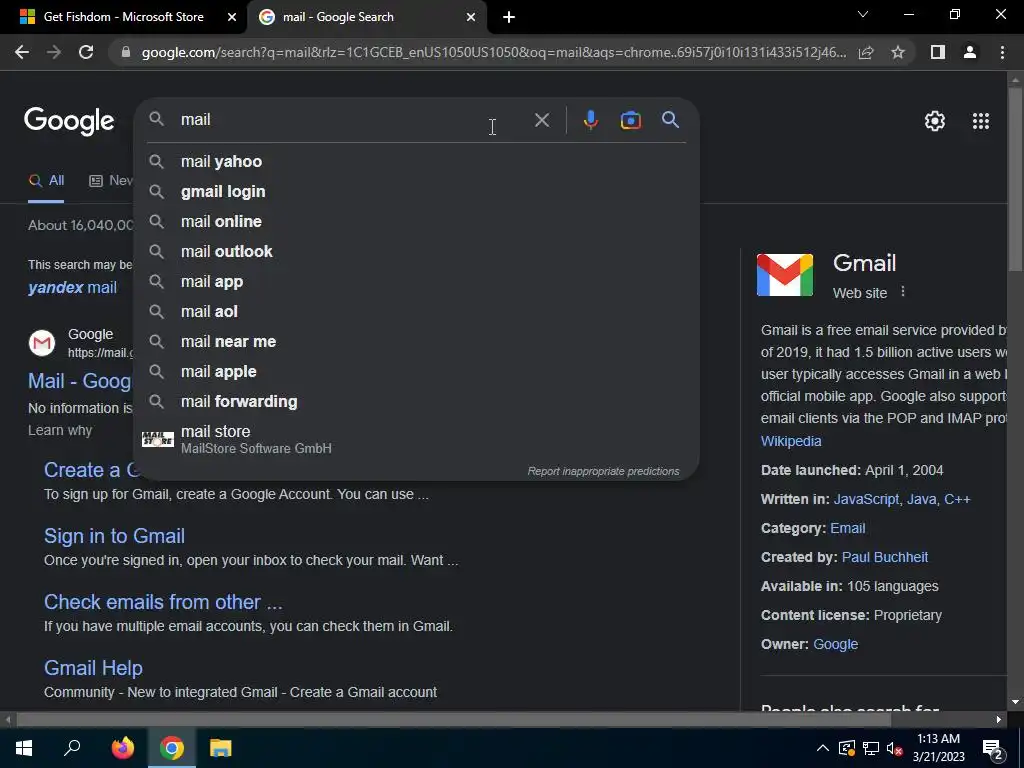Open the Email category link

pyautogui.click(x=848, y=528)
